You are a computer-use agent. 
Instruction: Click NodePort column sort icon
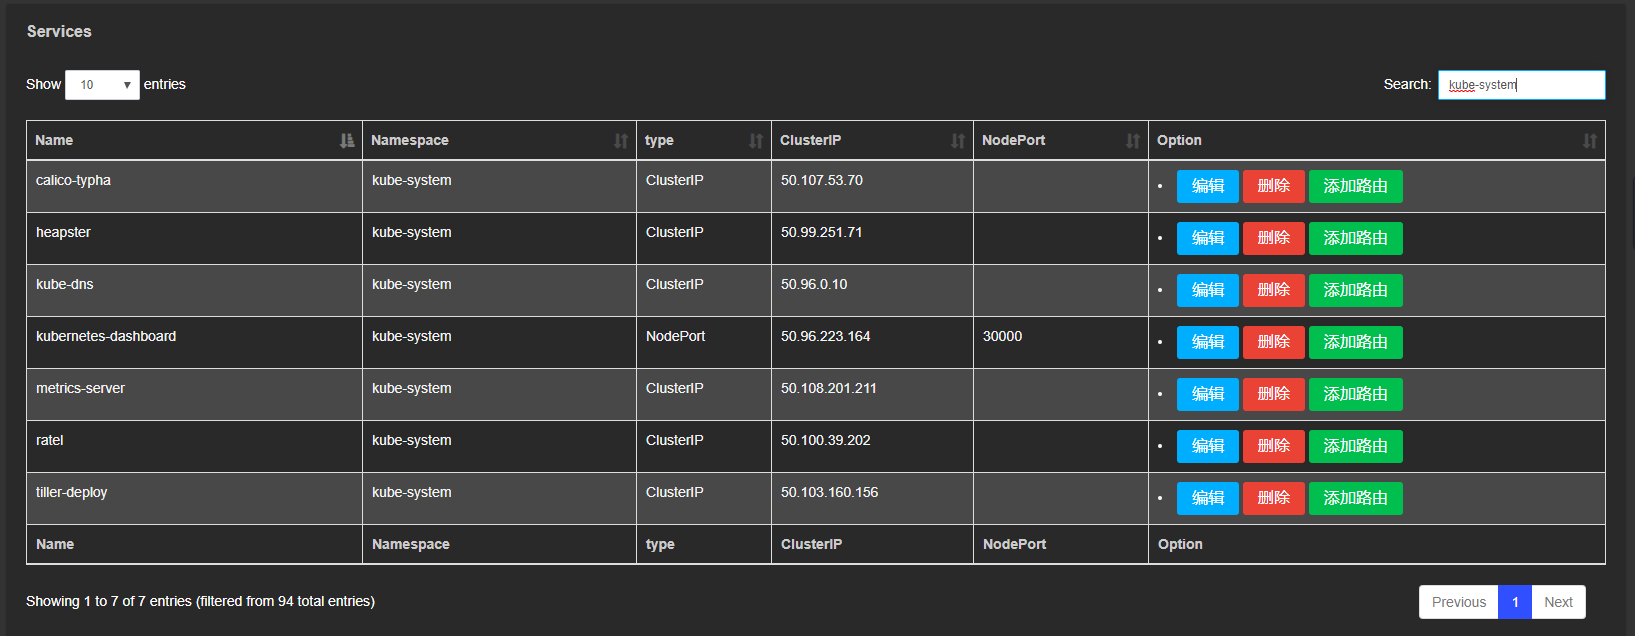coord(1132,141)
